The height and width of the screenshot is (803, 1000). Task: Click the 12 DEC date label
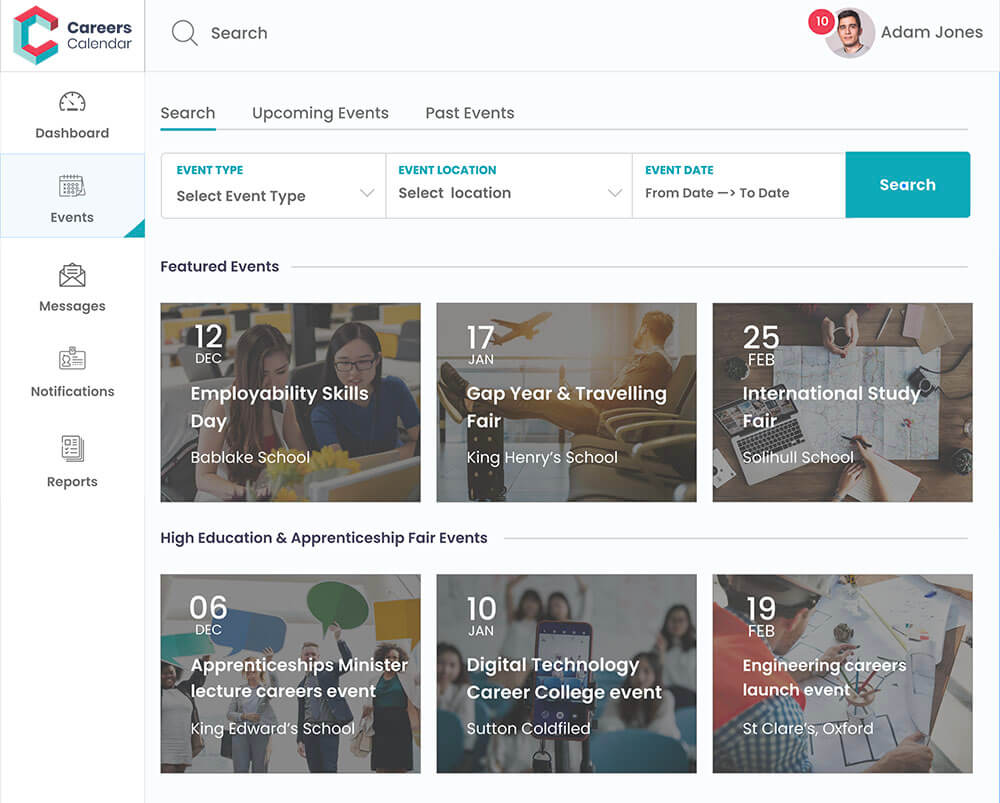pyautogui.click(x=209, y=344)
